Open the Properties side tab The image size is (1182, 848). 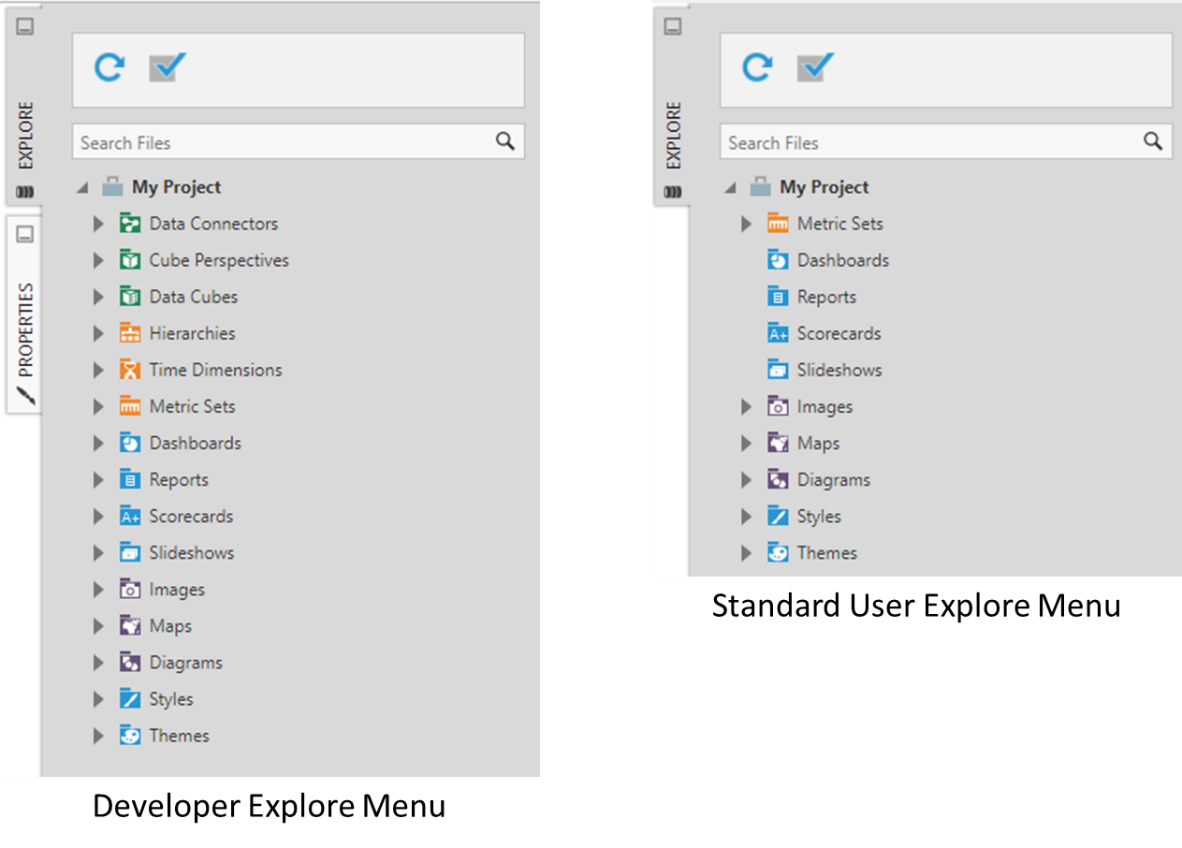(26, 329)
